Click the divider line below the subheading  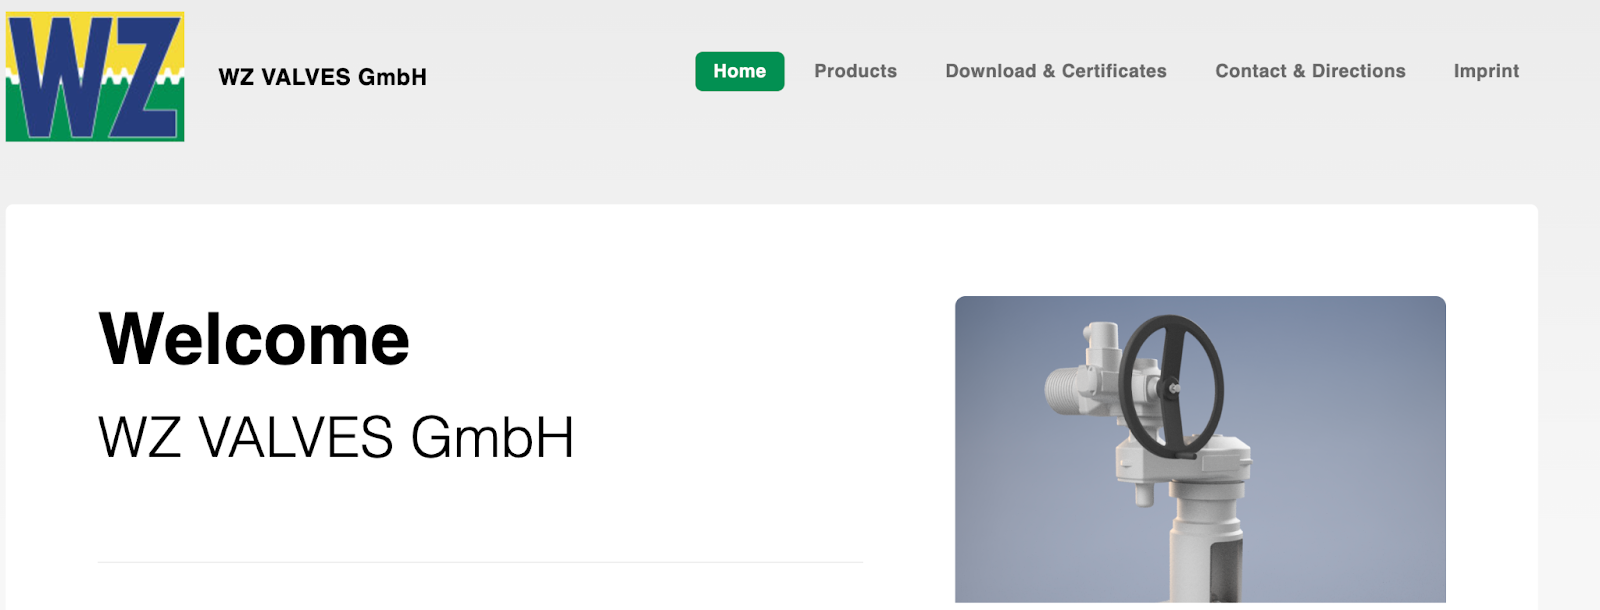point(480,562)
